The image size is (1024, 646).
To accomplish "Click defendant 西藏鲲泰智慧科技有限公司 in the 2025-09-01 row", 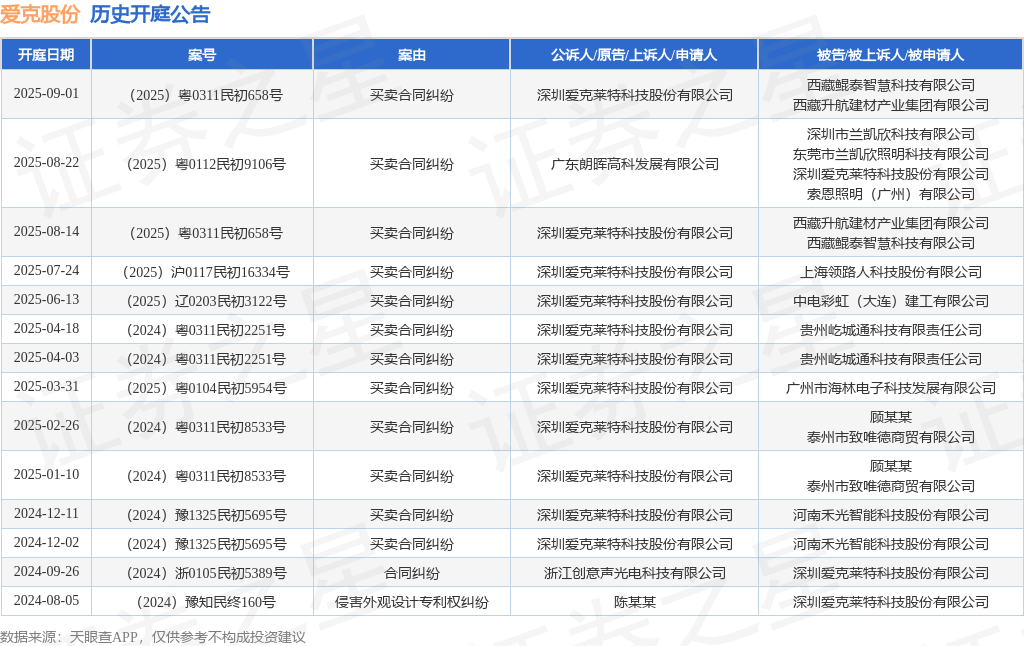I will click(891, 85).
